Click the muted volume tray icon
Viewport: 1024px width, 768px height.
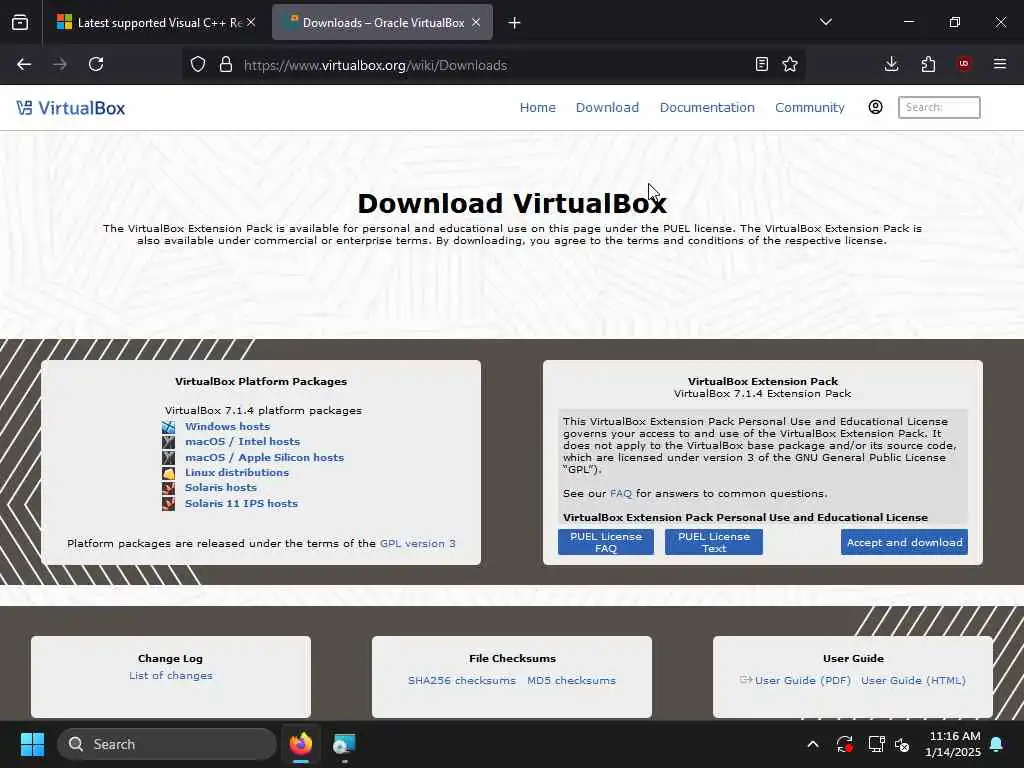pos(903,744)
